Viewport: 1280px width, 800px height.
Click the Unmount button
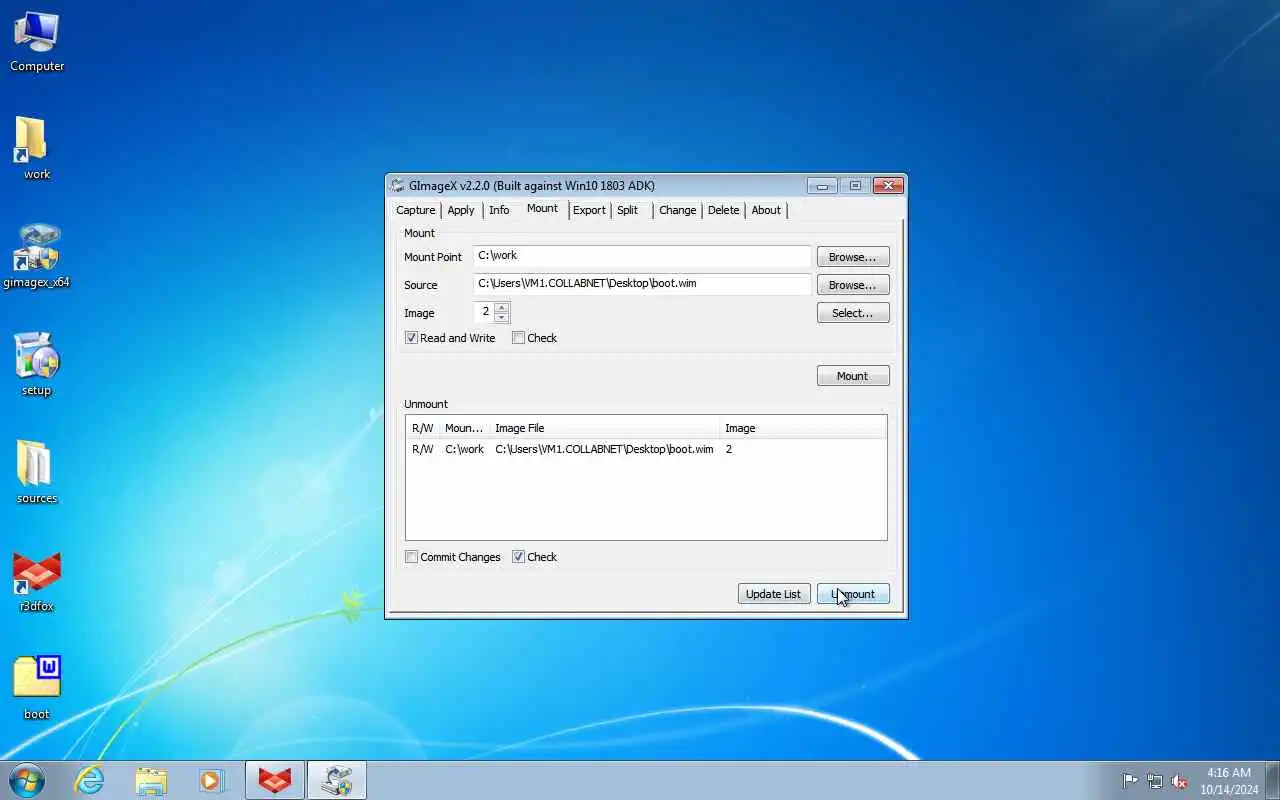[x=853, y=594]
